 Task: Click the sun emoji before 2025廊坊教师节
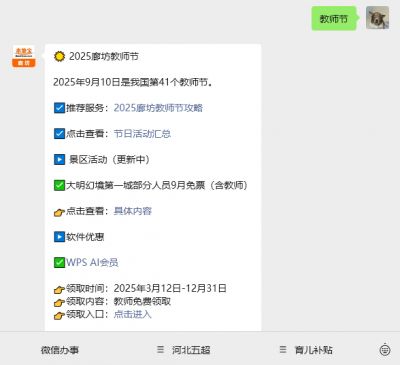(x=59, y=56)
